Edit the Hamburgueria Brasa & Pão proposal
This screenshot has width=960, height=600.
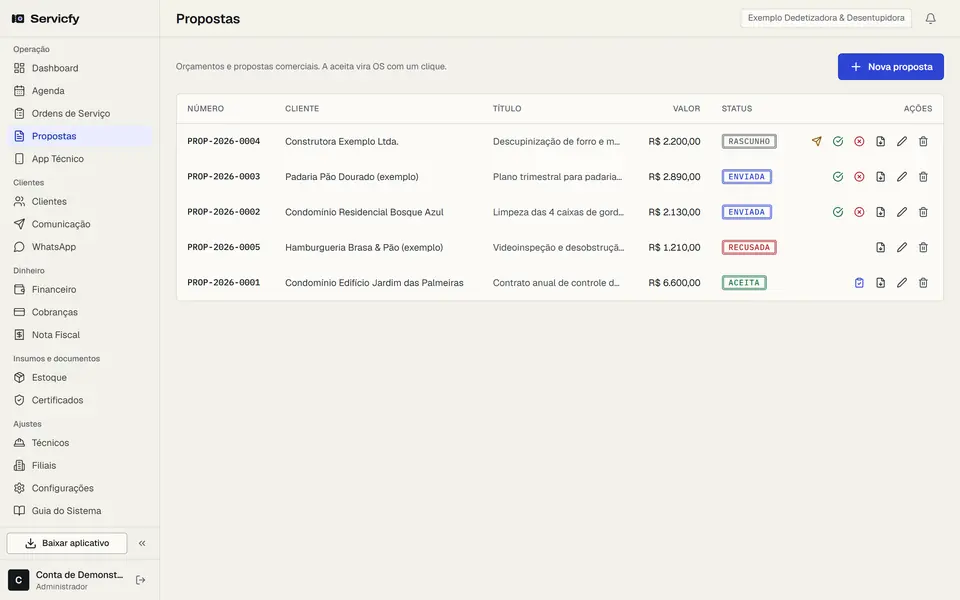pyautogui.click(x=902, y=247)
